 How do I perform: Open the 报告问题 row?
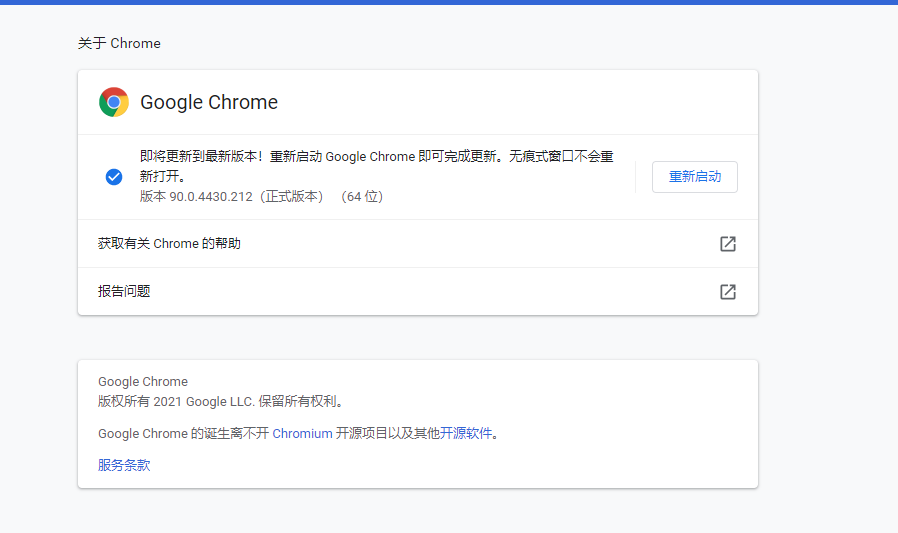[418, 291]
